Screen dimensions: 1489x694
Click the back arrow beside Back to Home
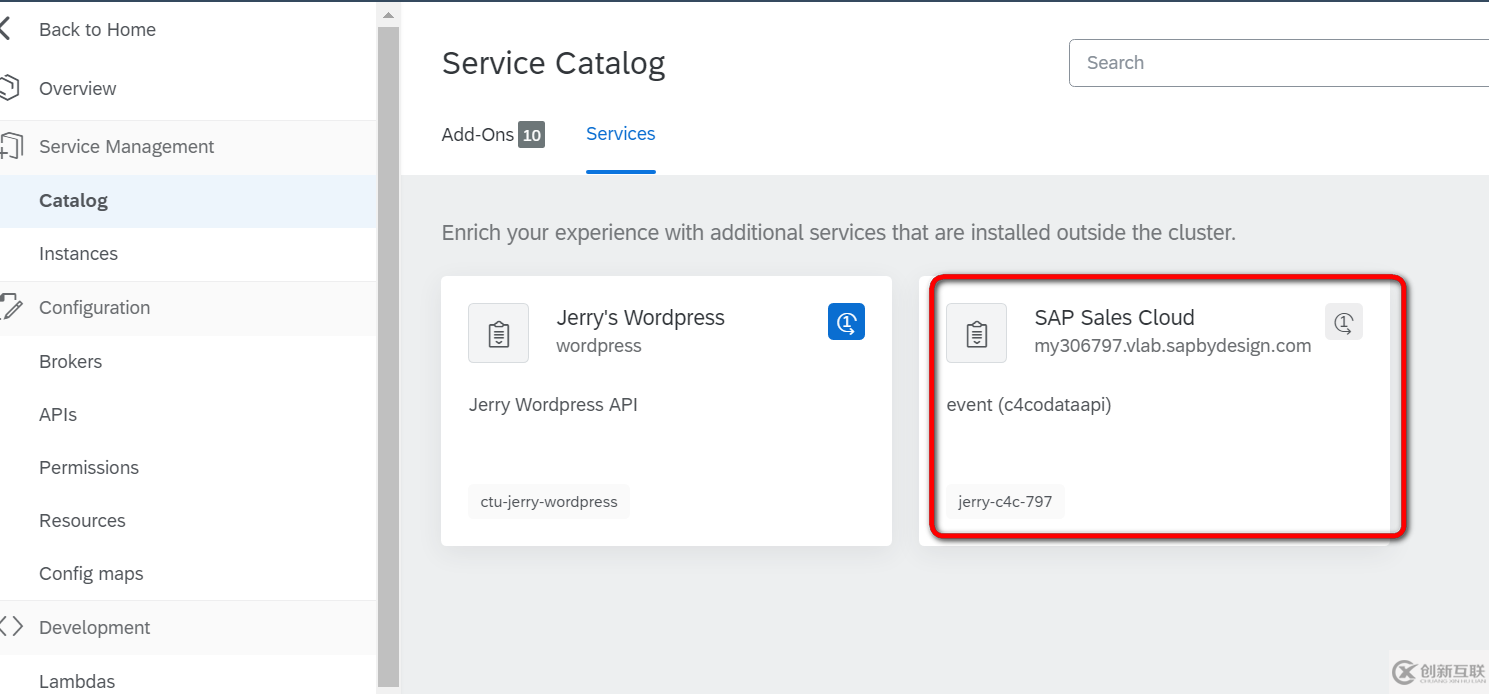tap(6, 27)
